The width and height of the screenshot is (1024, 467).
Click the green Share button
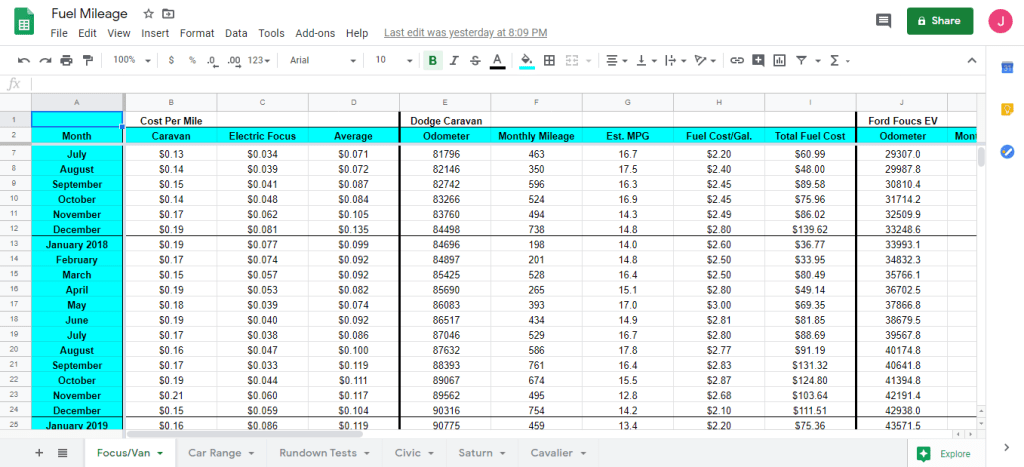tap(939, 20)
